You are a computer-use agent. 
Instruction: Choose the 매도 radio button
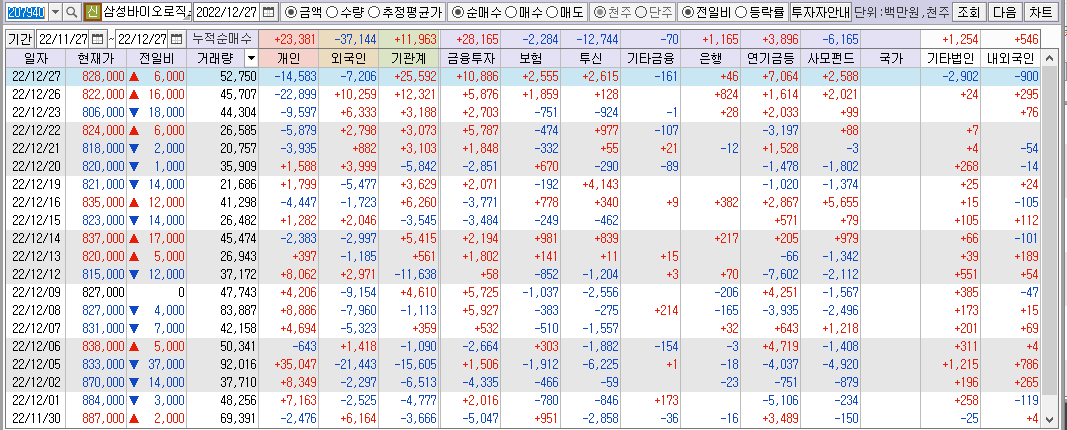pos(551,12)
